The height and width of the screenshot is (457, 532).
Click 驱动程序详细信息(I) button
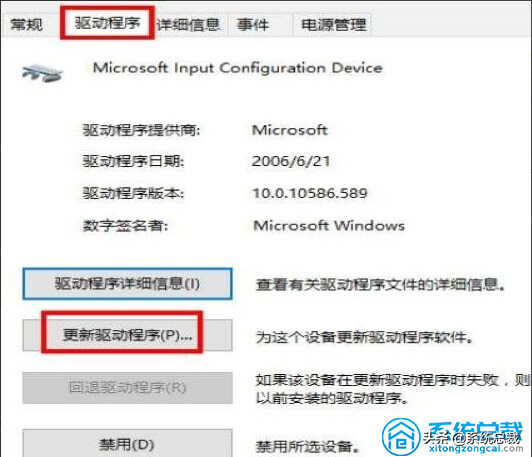[x=128, y=284]
